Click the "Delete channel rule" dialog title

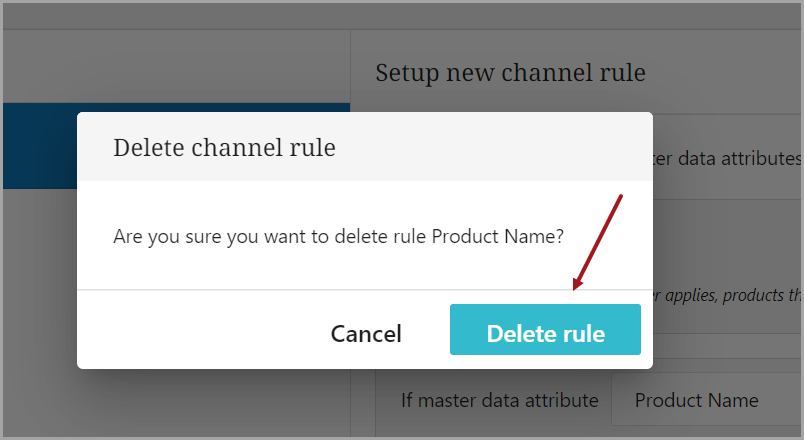tap(224, 148)
